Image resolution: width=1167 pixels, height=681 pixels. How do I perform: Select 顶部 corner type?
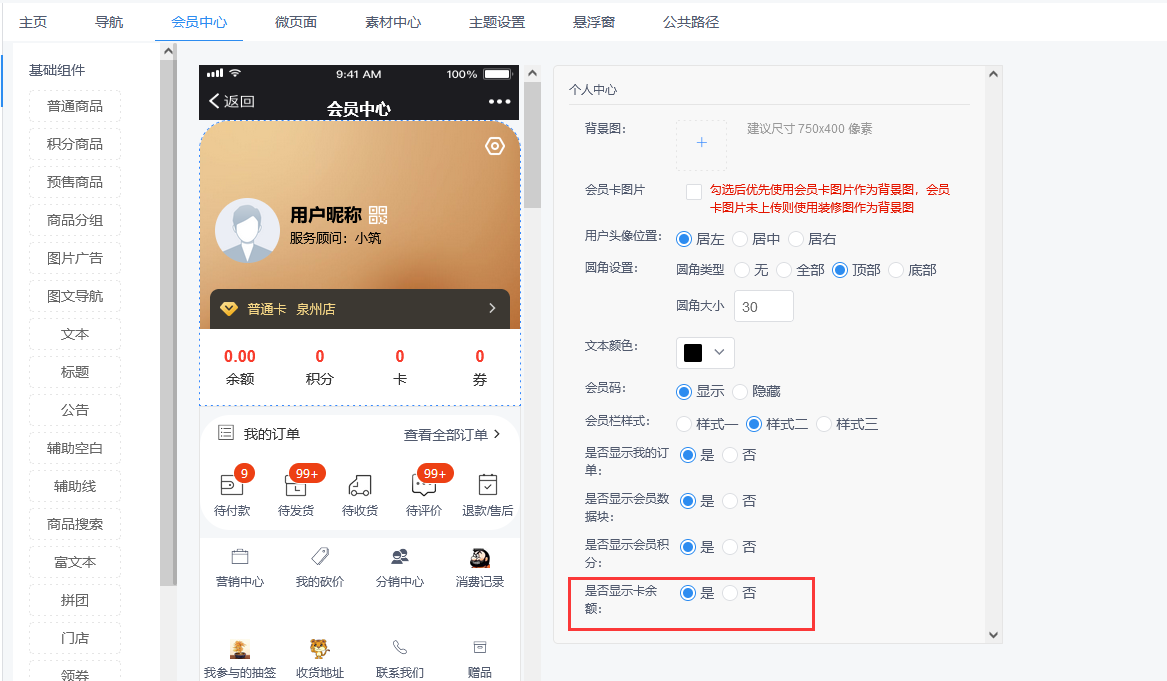pos(840,270)
